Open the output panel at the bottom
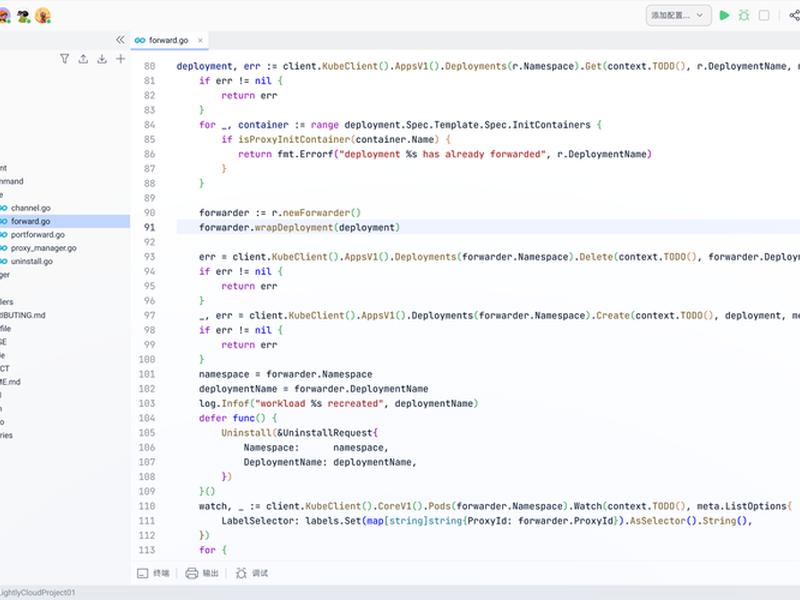 [202, 573]
